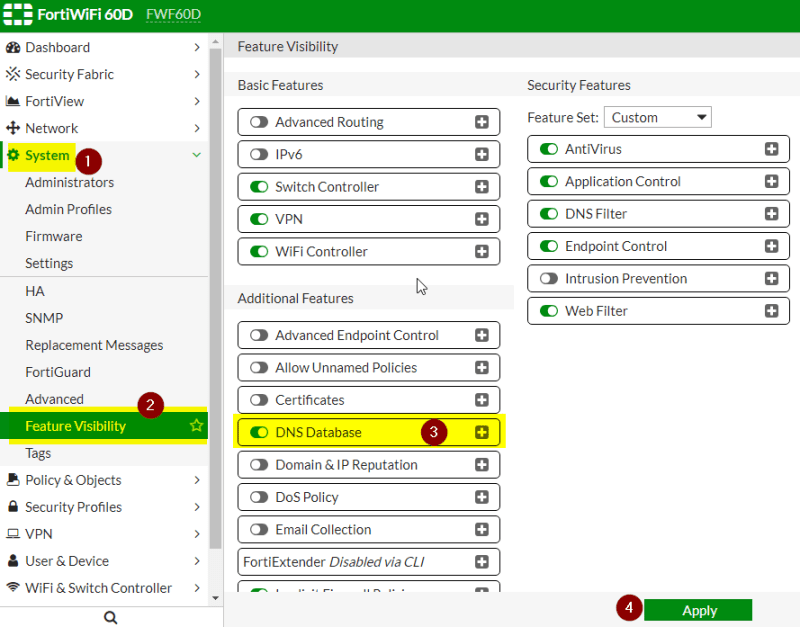
Task: Click the System gear icon
Action: point(13,155)
